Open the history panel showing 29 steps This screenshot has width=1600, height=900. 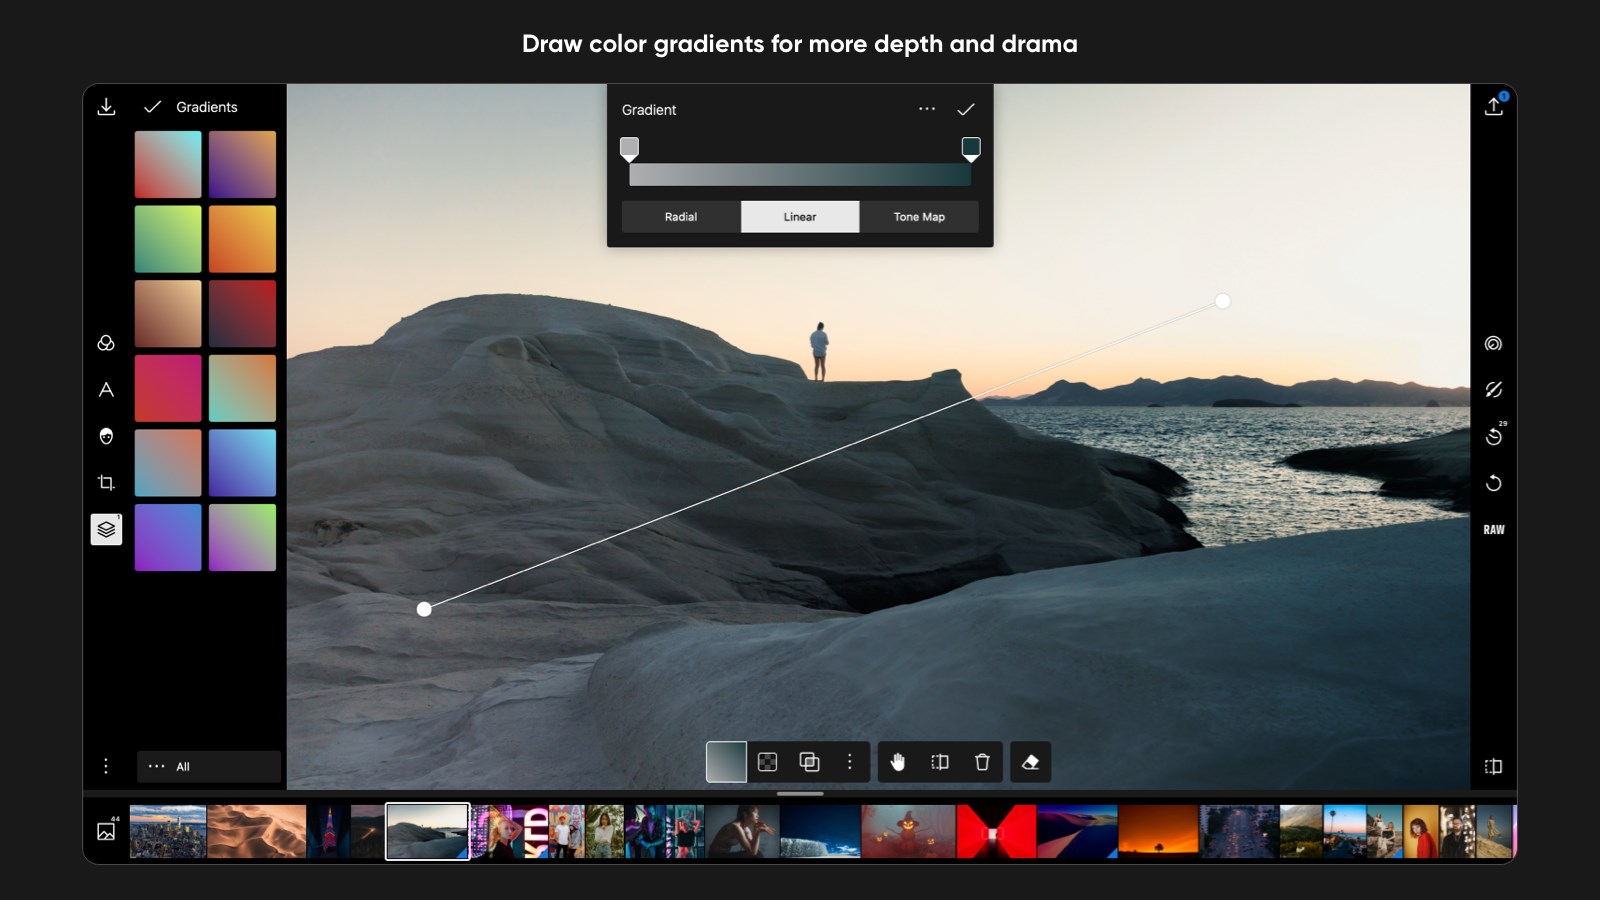click(x=1494, y=434)
